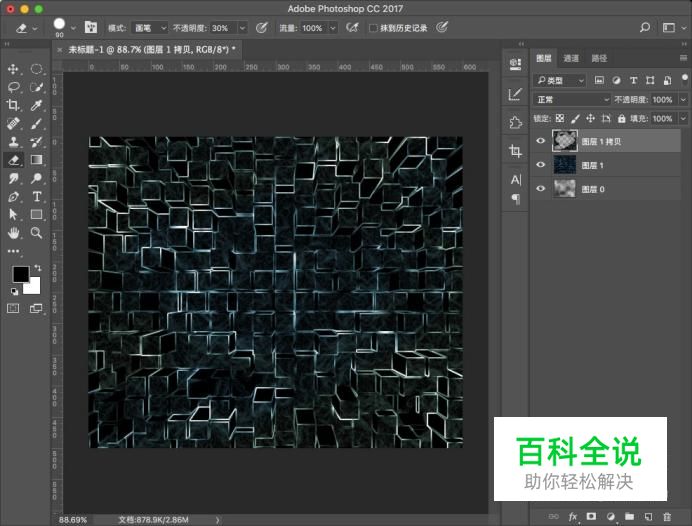Switch to the Channels tab

pyautogui.click(x=571, y=58)
